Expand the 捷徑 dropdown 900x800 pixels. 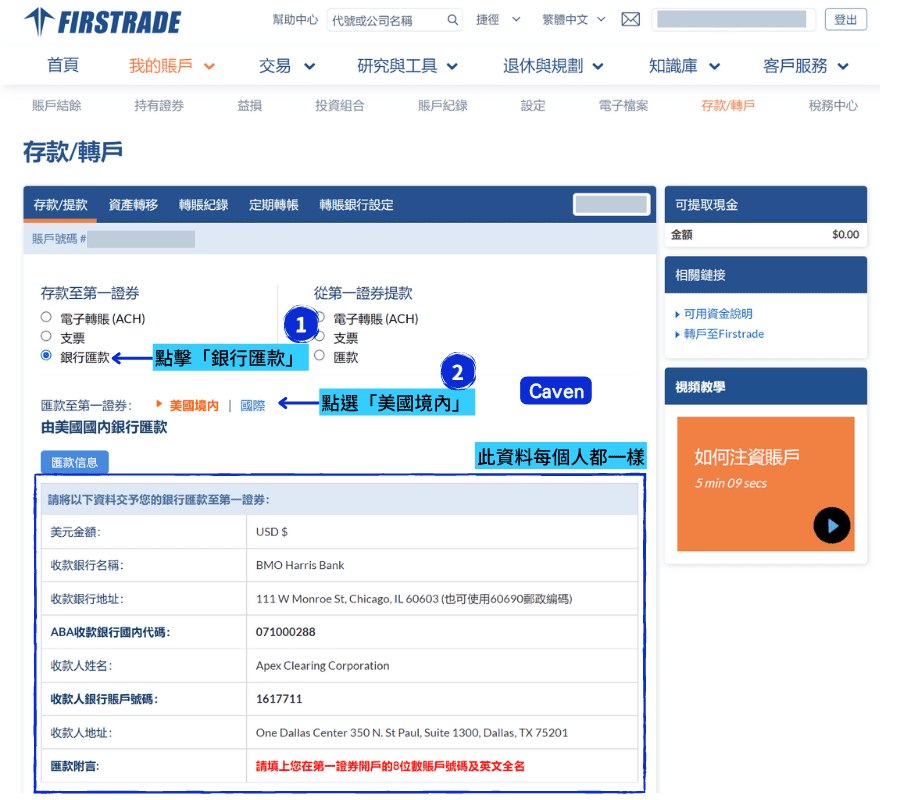pos(496,18)
